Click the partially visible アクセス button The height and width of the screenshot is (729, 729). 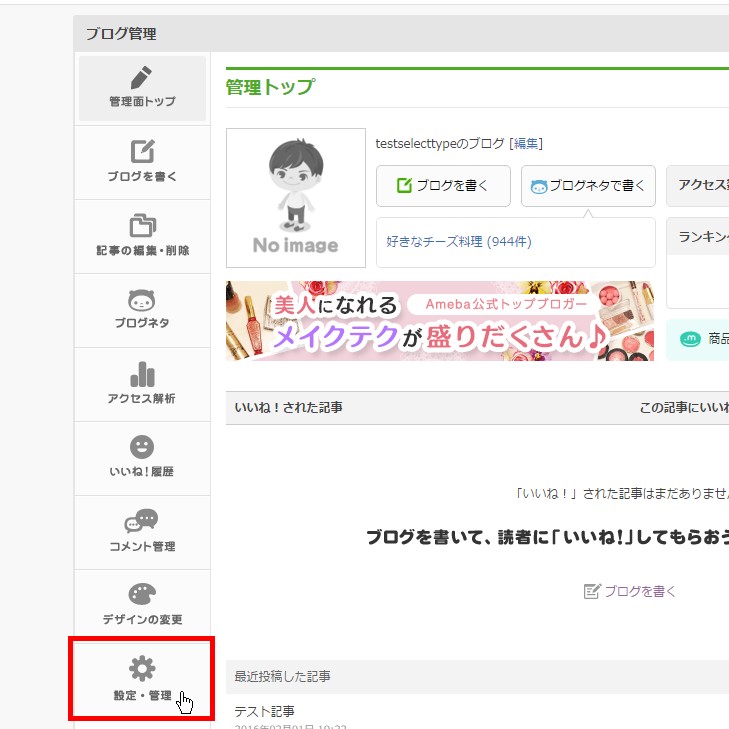[698, 186]
